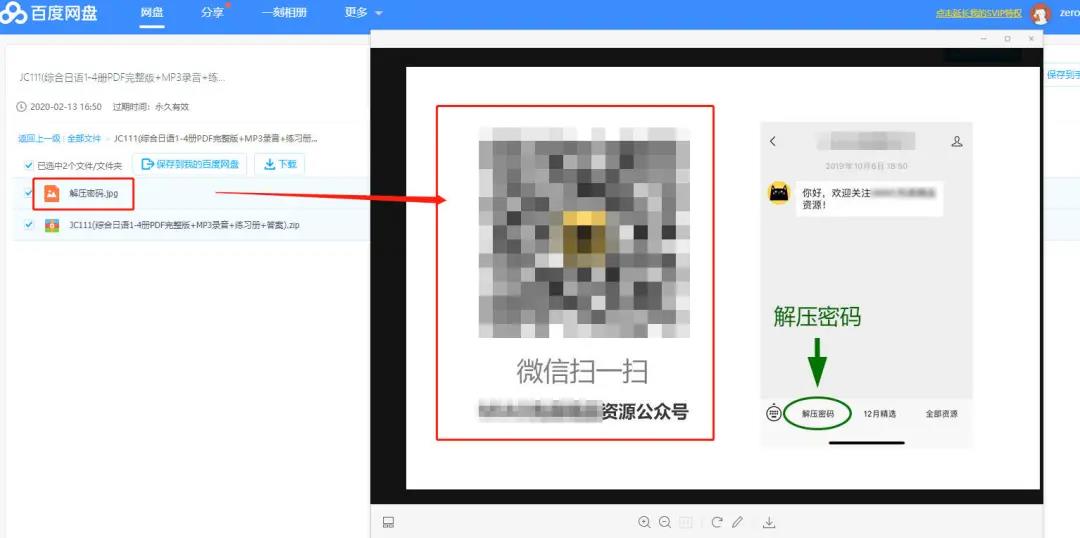Close the image viewer window

[x=1031, y=39]
